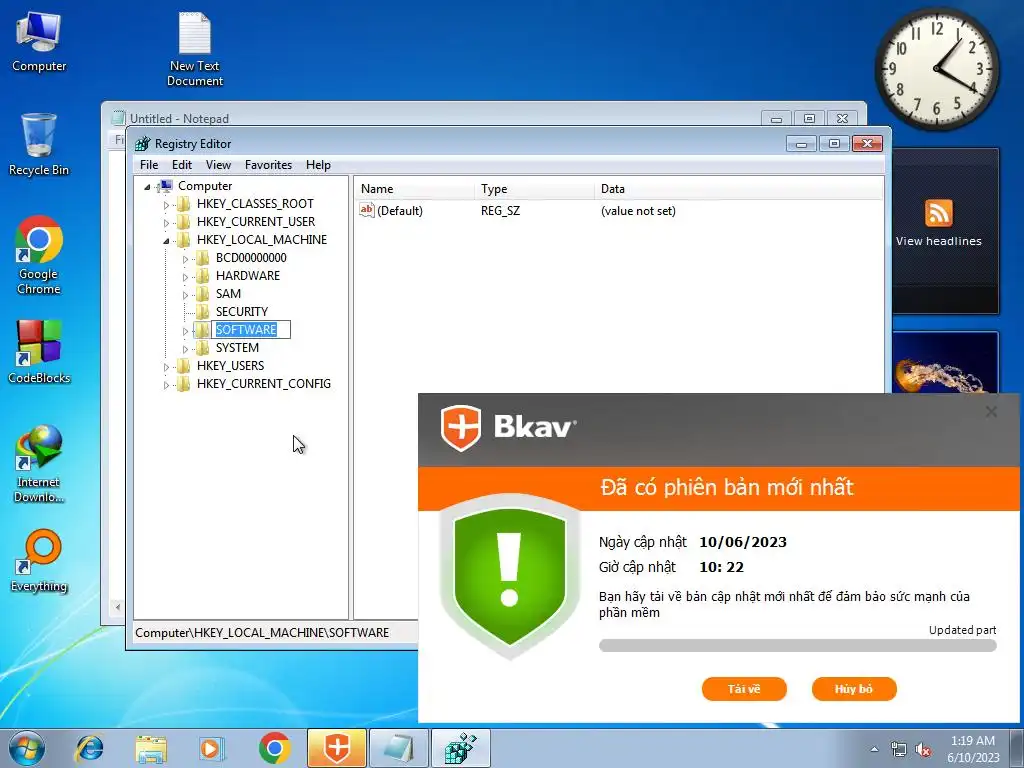This screenshot has height=768, width=1024.
Task: Click the update date 10/06/2023
Action: [743, 541]
